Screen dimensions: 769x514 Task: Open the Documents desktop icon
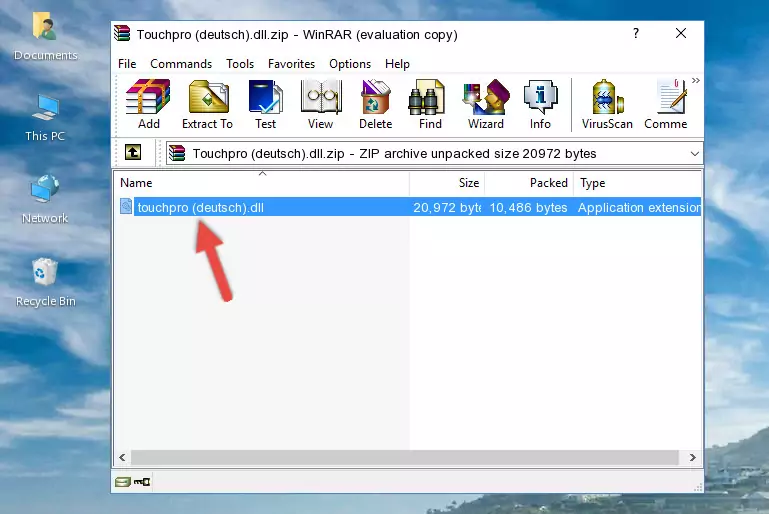46,35
